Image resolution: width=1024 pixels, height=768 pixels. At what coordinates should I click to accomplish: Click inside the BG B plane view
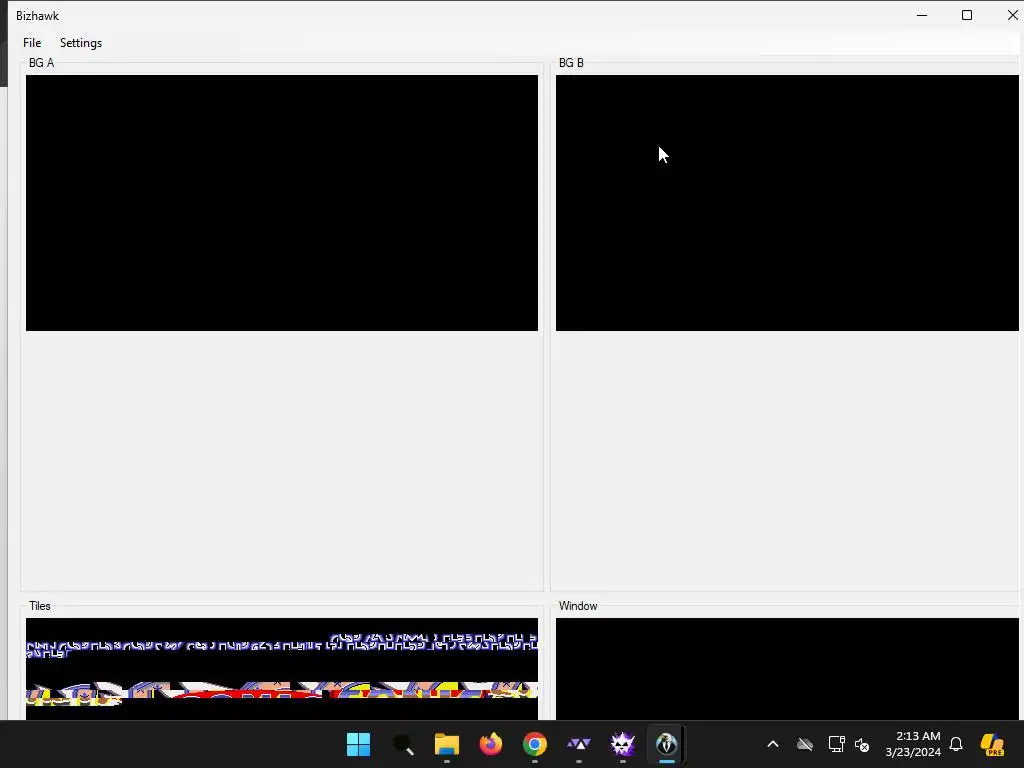tap(787, 202)
